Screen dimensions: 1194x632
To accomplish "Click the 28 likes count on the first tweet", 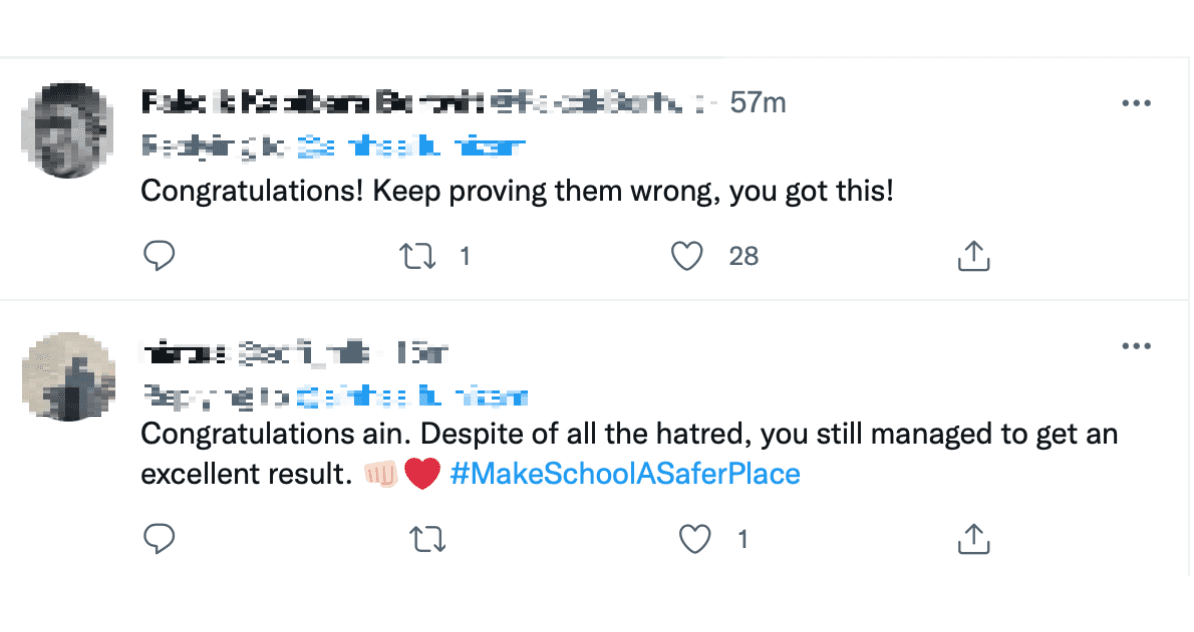I will pos(742,256).
